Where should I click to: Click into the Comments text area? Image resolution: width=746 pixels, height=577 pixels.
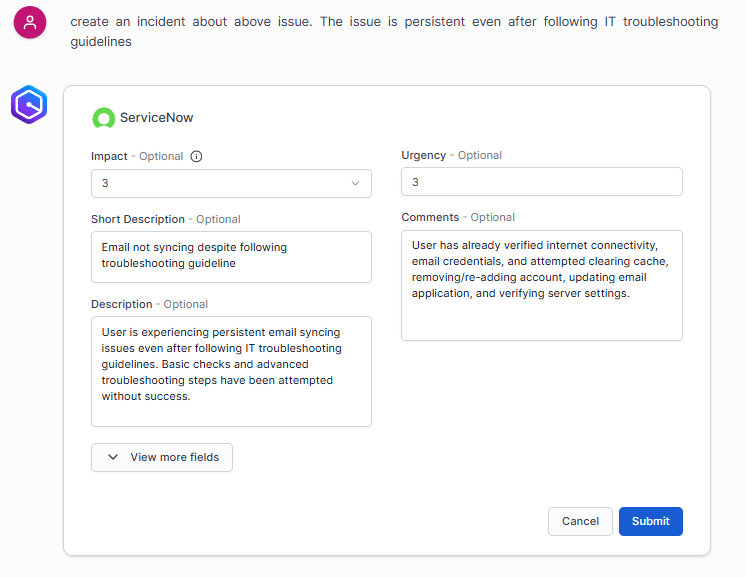(541, 285)
